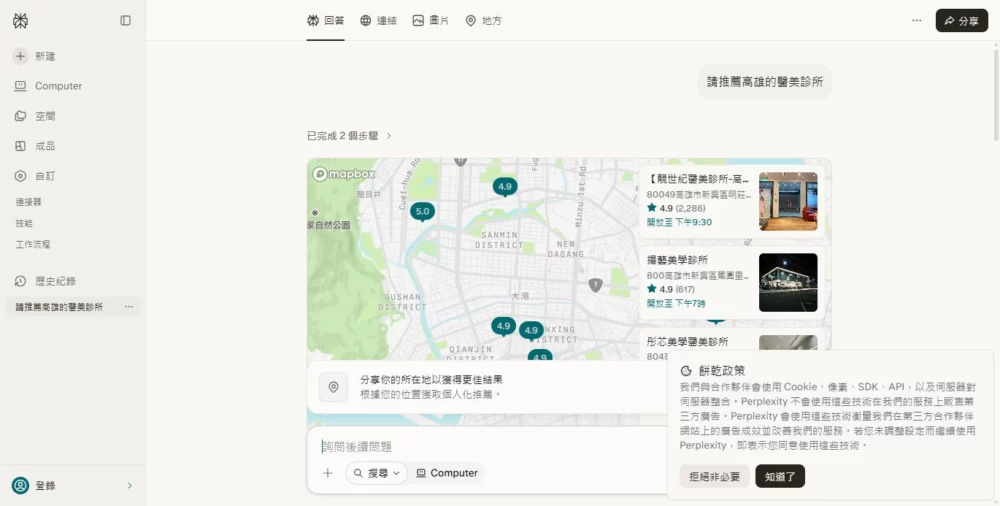Open 技能 in sidebar
This screenshot has width=1000, height=506.
[x=24, y=223]
